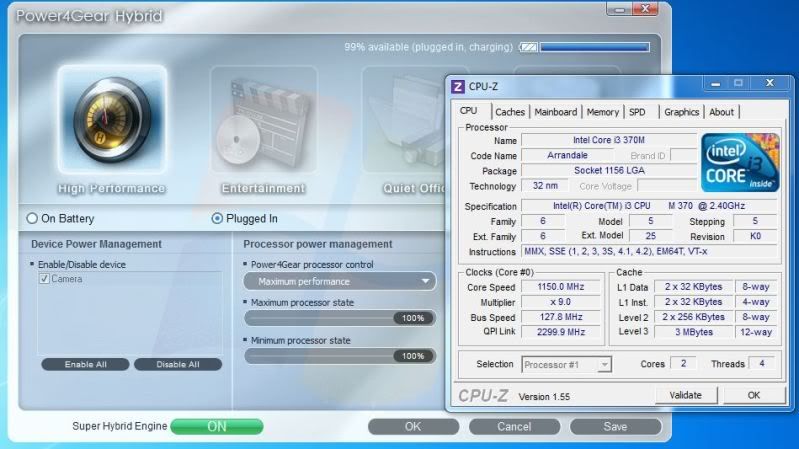
Task: Click the OK button in CPU-Z
Action: coord(754,395)
